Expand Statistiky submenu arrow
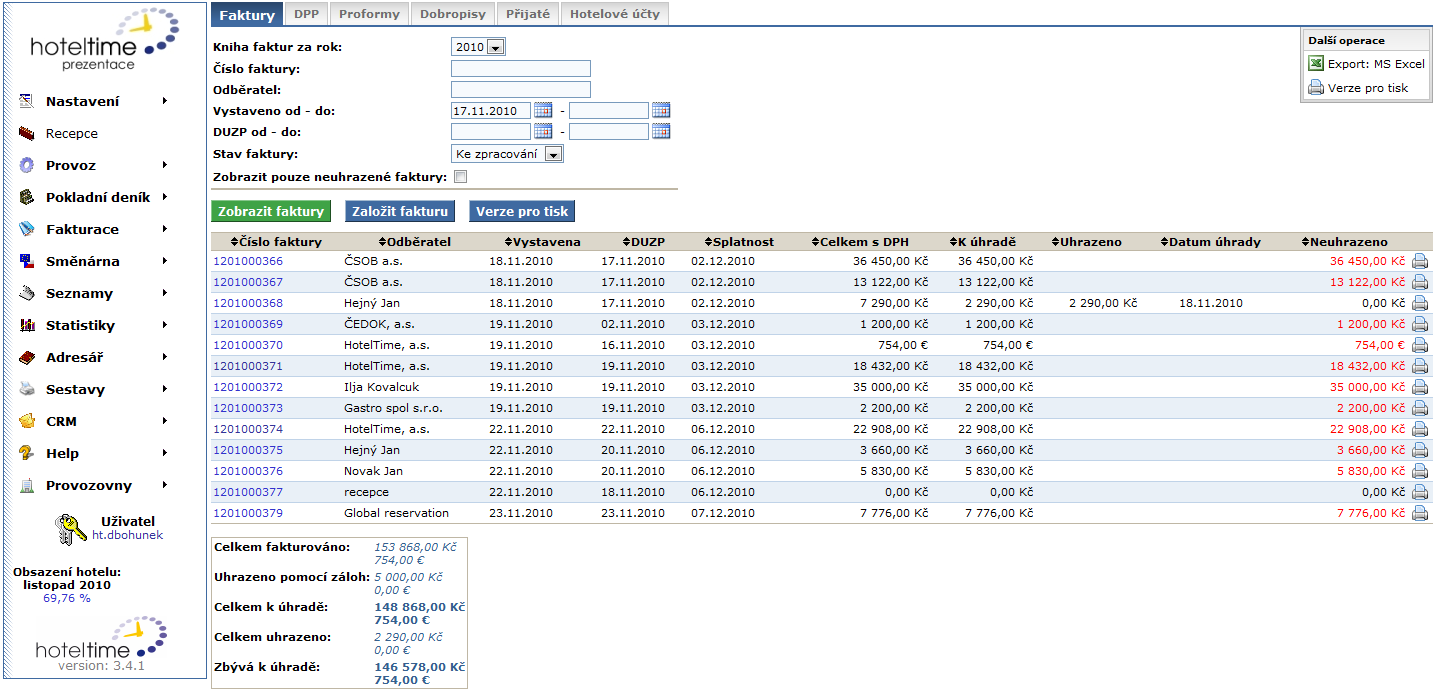 tap(164, 325)
